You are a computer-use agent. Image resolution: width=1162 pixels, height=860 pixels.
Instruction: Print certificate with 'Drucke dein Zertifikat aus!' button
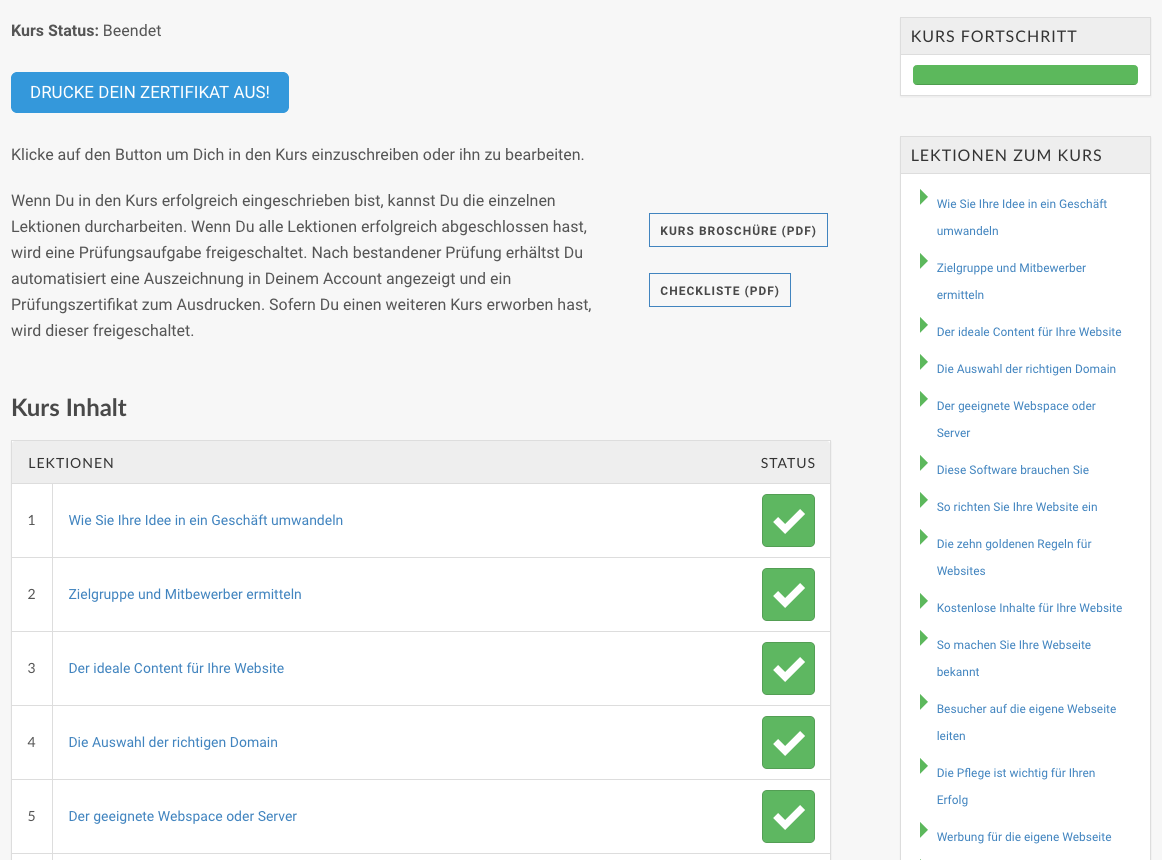coord(150,93)
